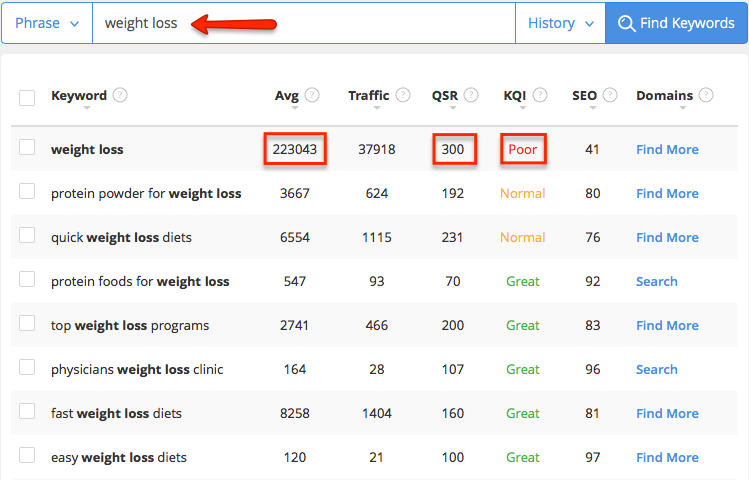Image resolution: width=749 pixels, height=480 pixels.
Task: Click keyword 'protein powder for weight loss'
Action: pos(146,193)
